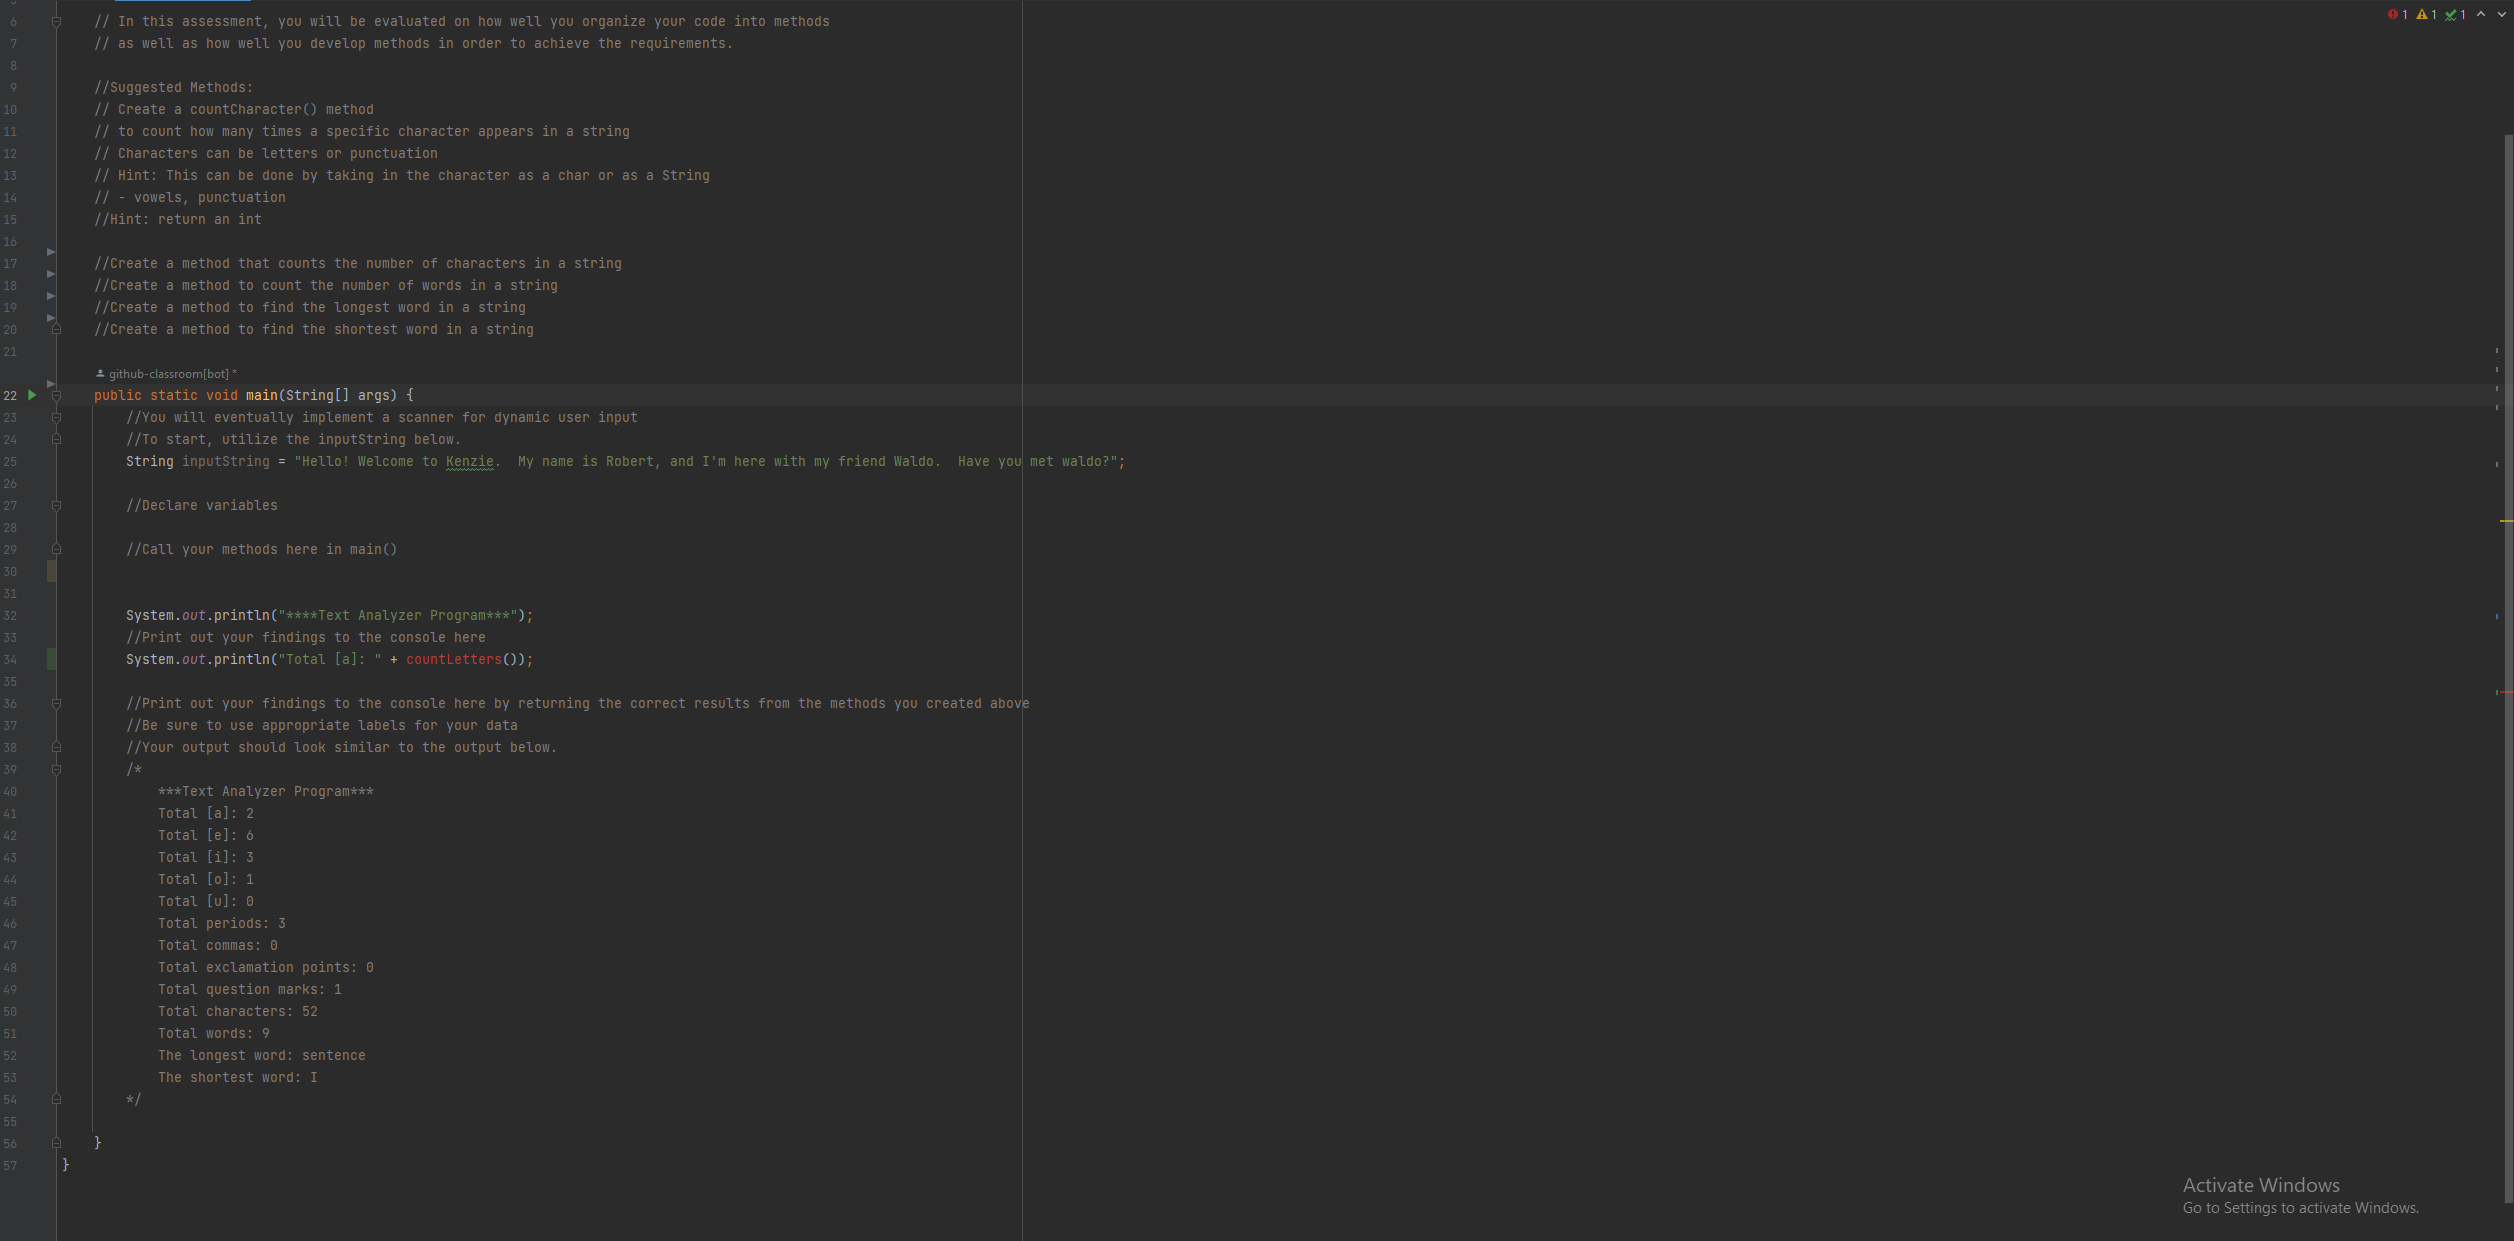Click the green Run arrow beside main

[32, 395]
